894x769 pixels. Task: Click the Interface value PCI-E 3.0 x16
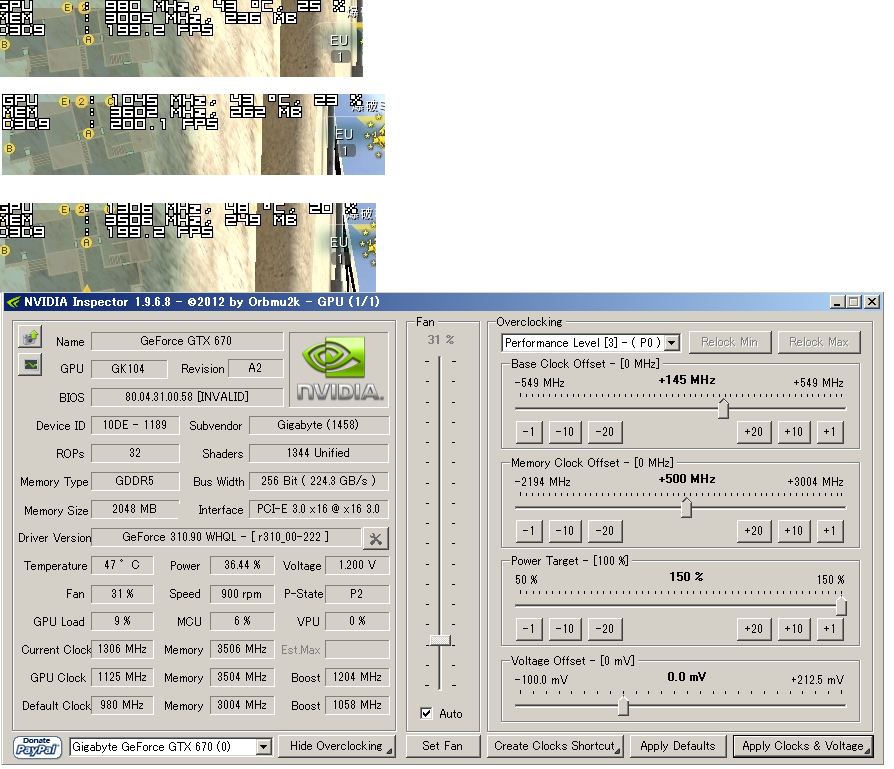(318, 509)
